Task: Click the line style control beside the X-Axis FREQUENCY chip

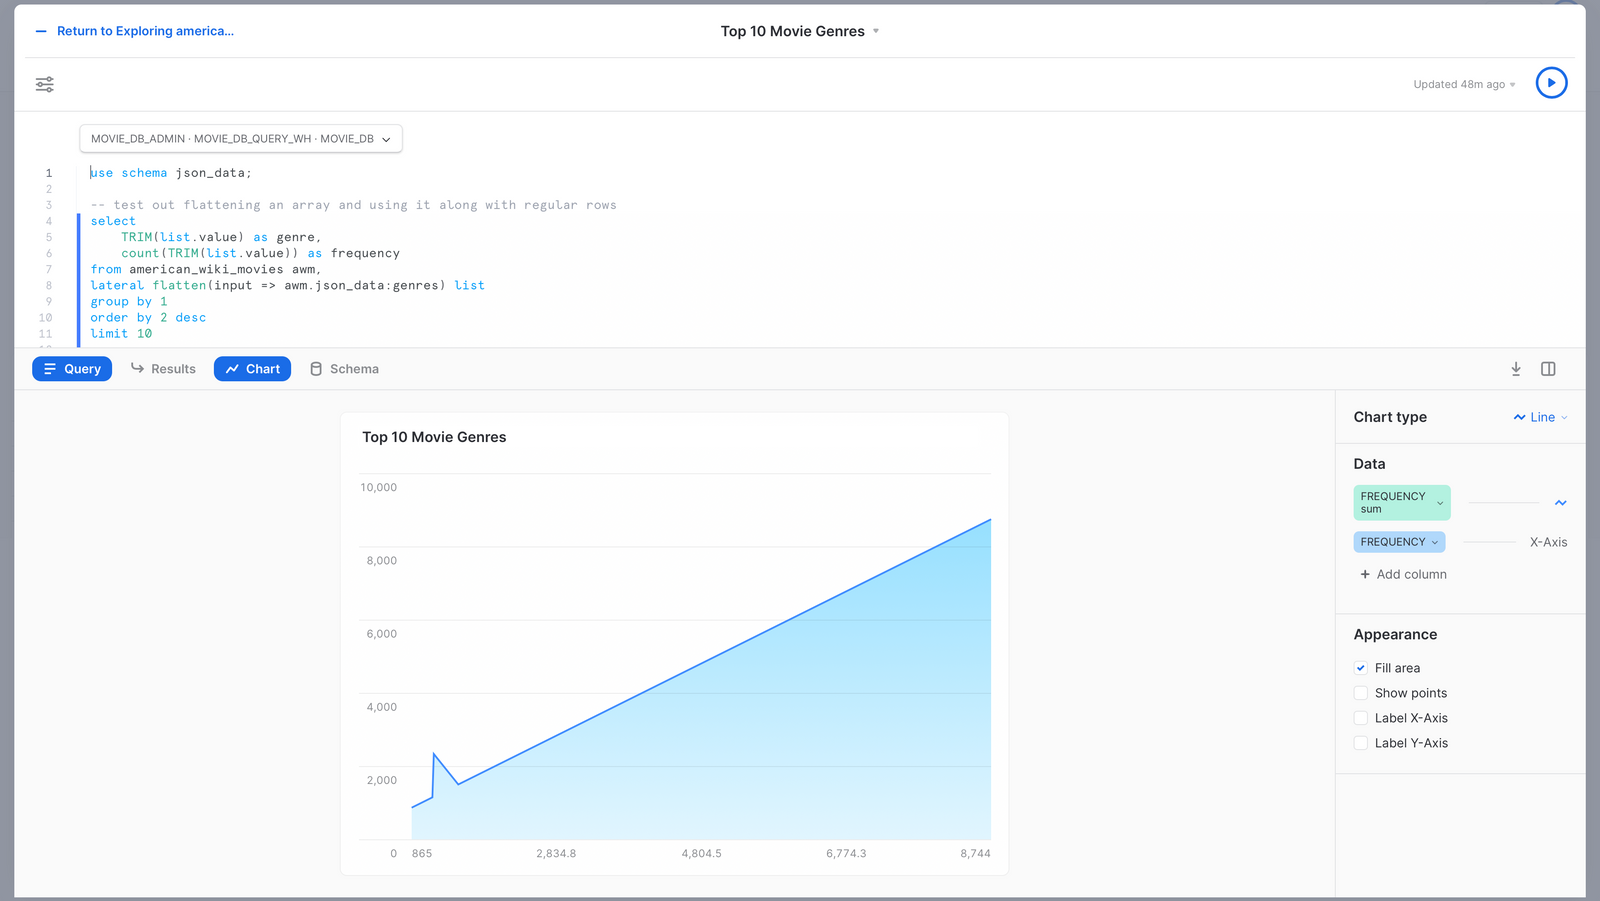Action: tap(1490, 541)
